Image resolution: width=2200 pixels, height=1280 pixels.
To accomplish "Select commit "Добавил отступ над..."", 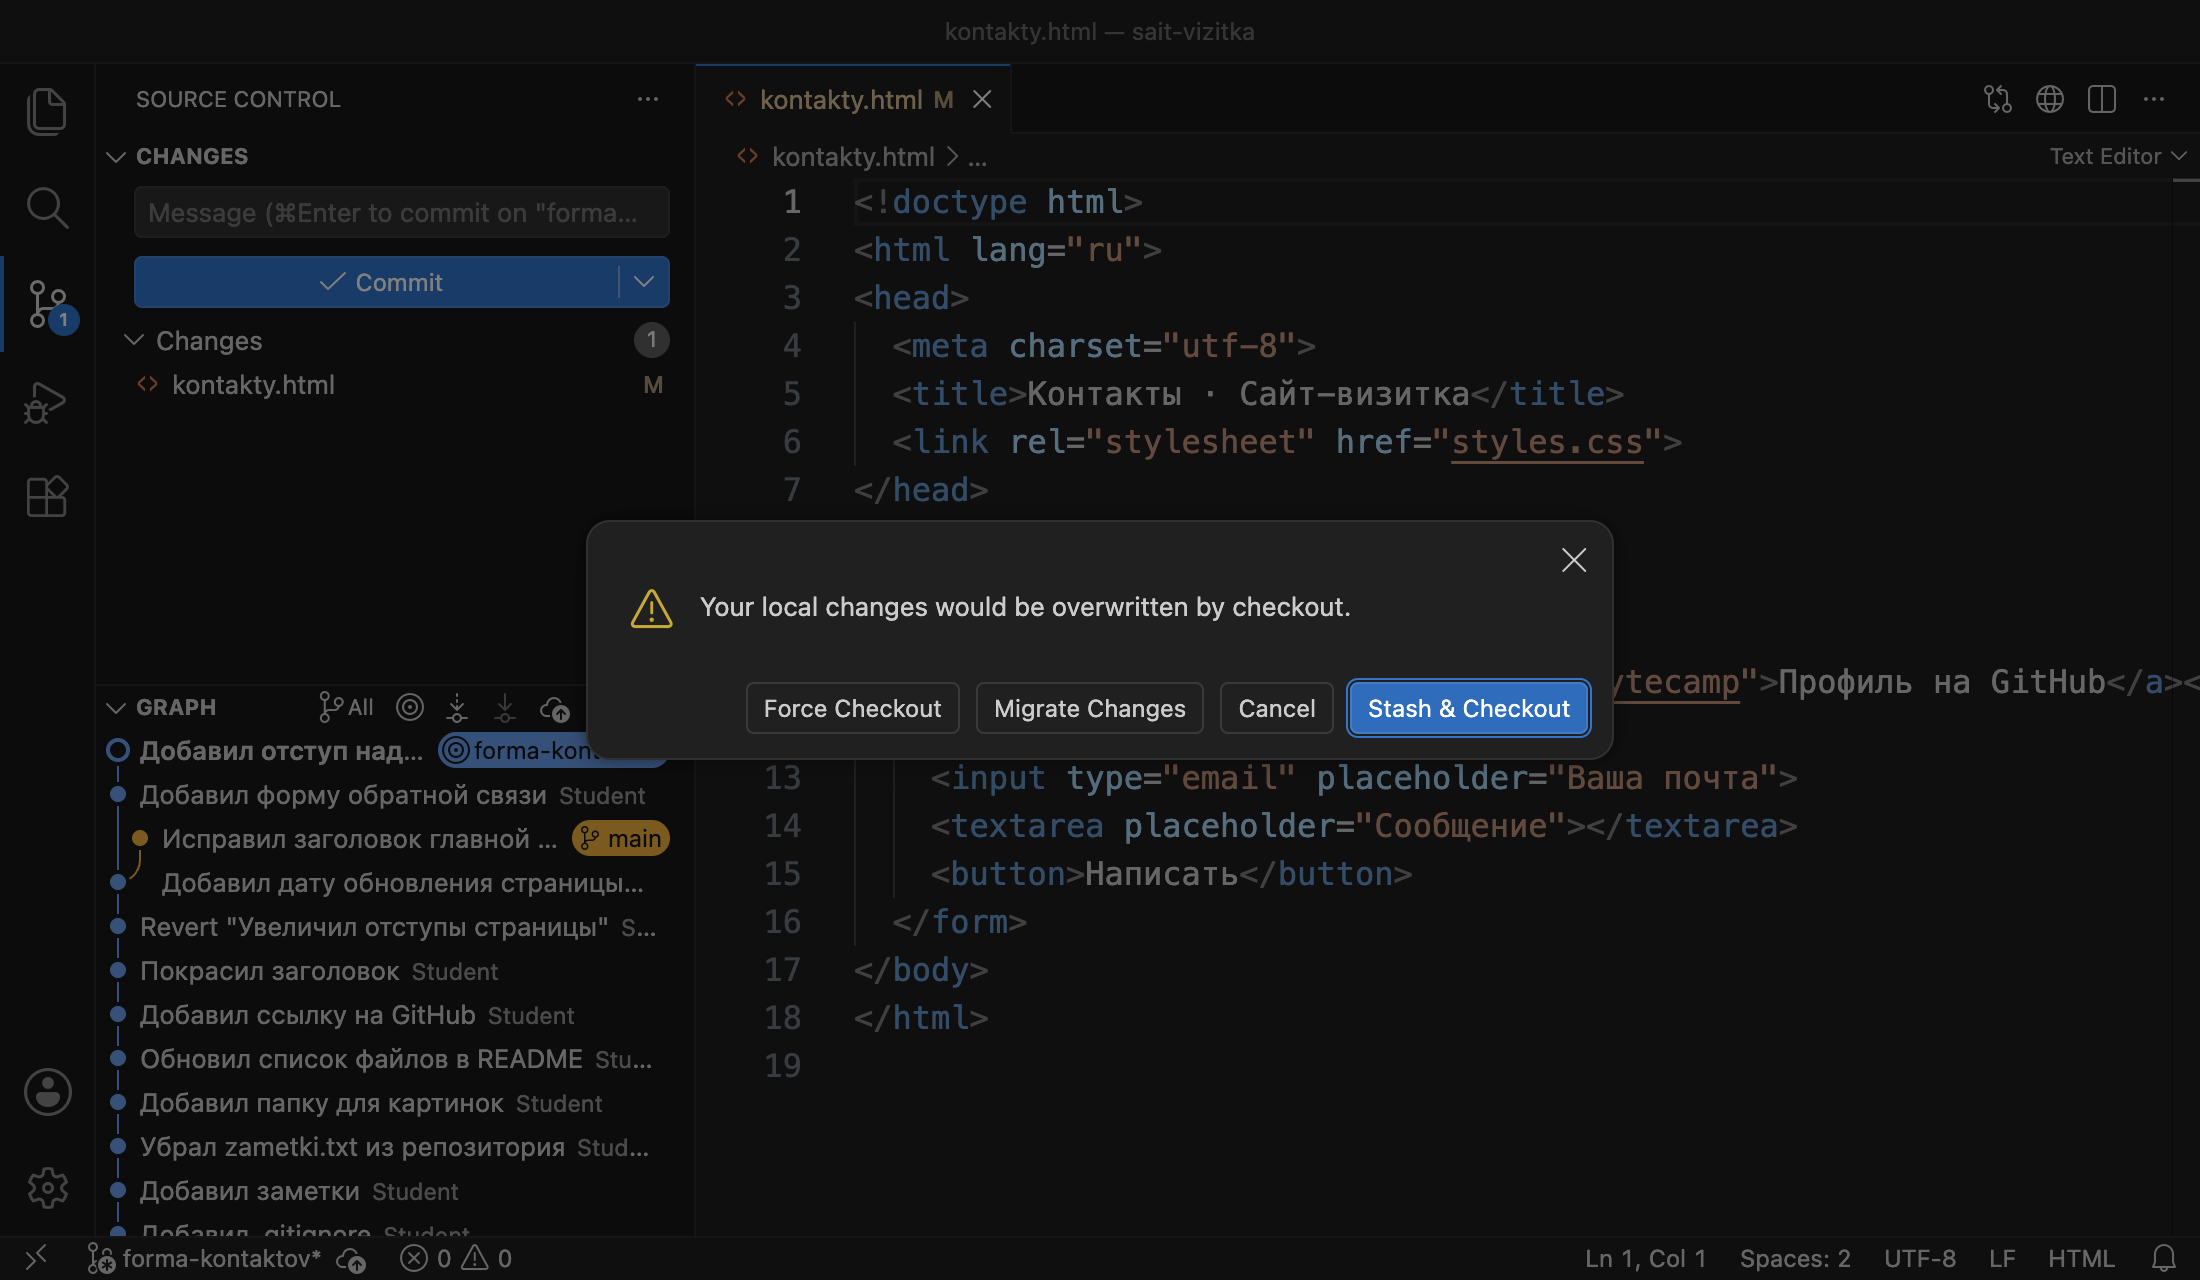I will coord(281,751).
